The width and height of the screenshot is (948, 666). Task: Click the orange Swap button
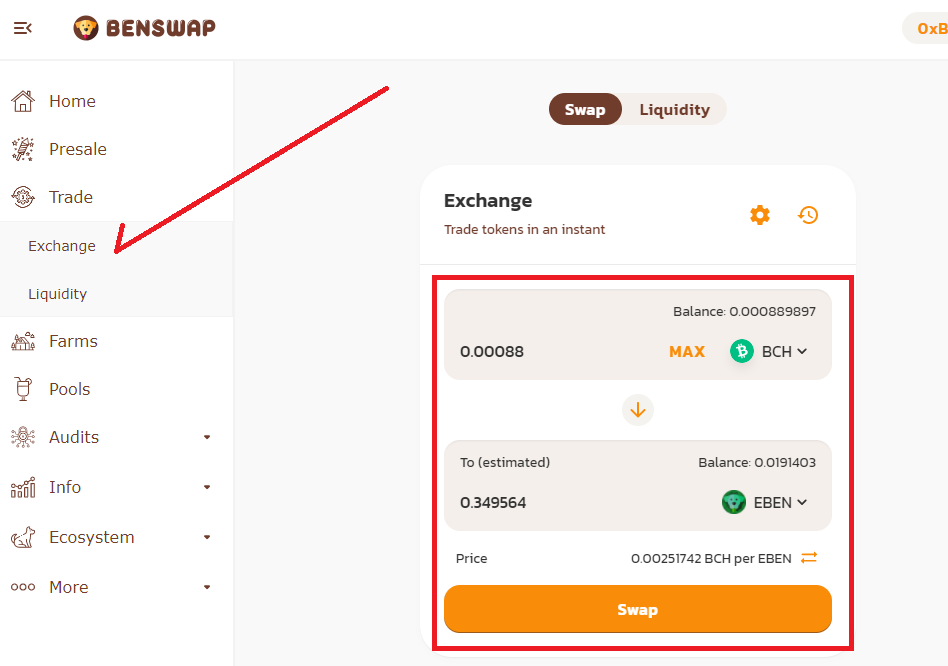pyautogui.click(x=638, y=609)
